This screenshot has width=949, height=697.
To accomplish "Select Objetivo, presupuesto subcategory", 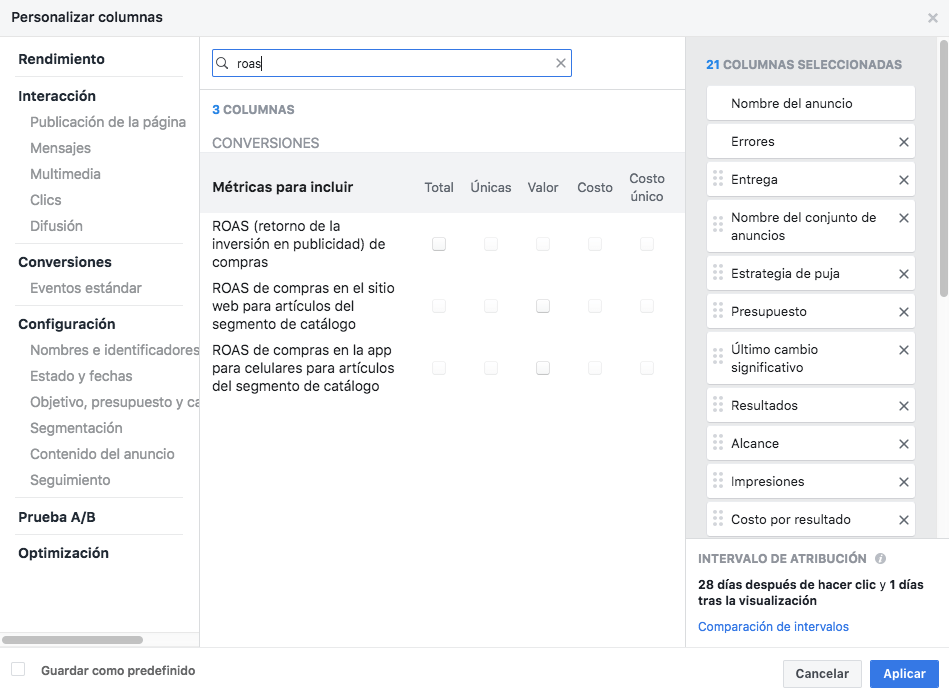I will click(x=114, y=402).
